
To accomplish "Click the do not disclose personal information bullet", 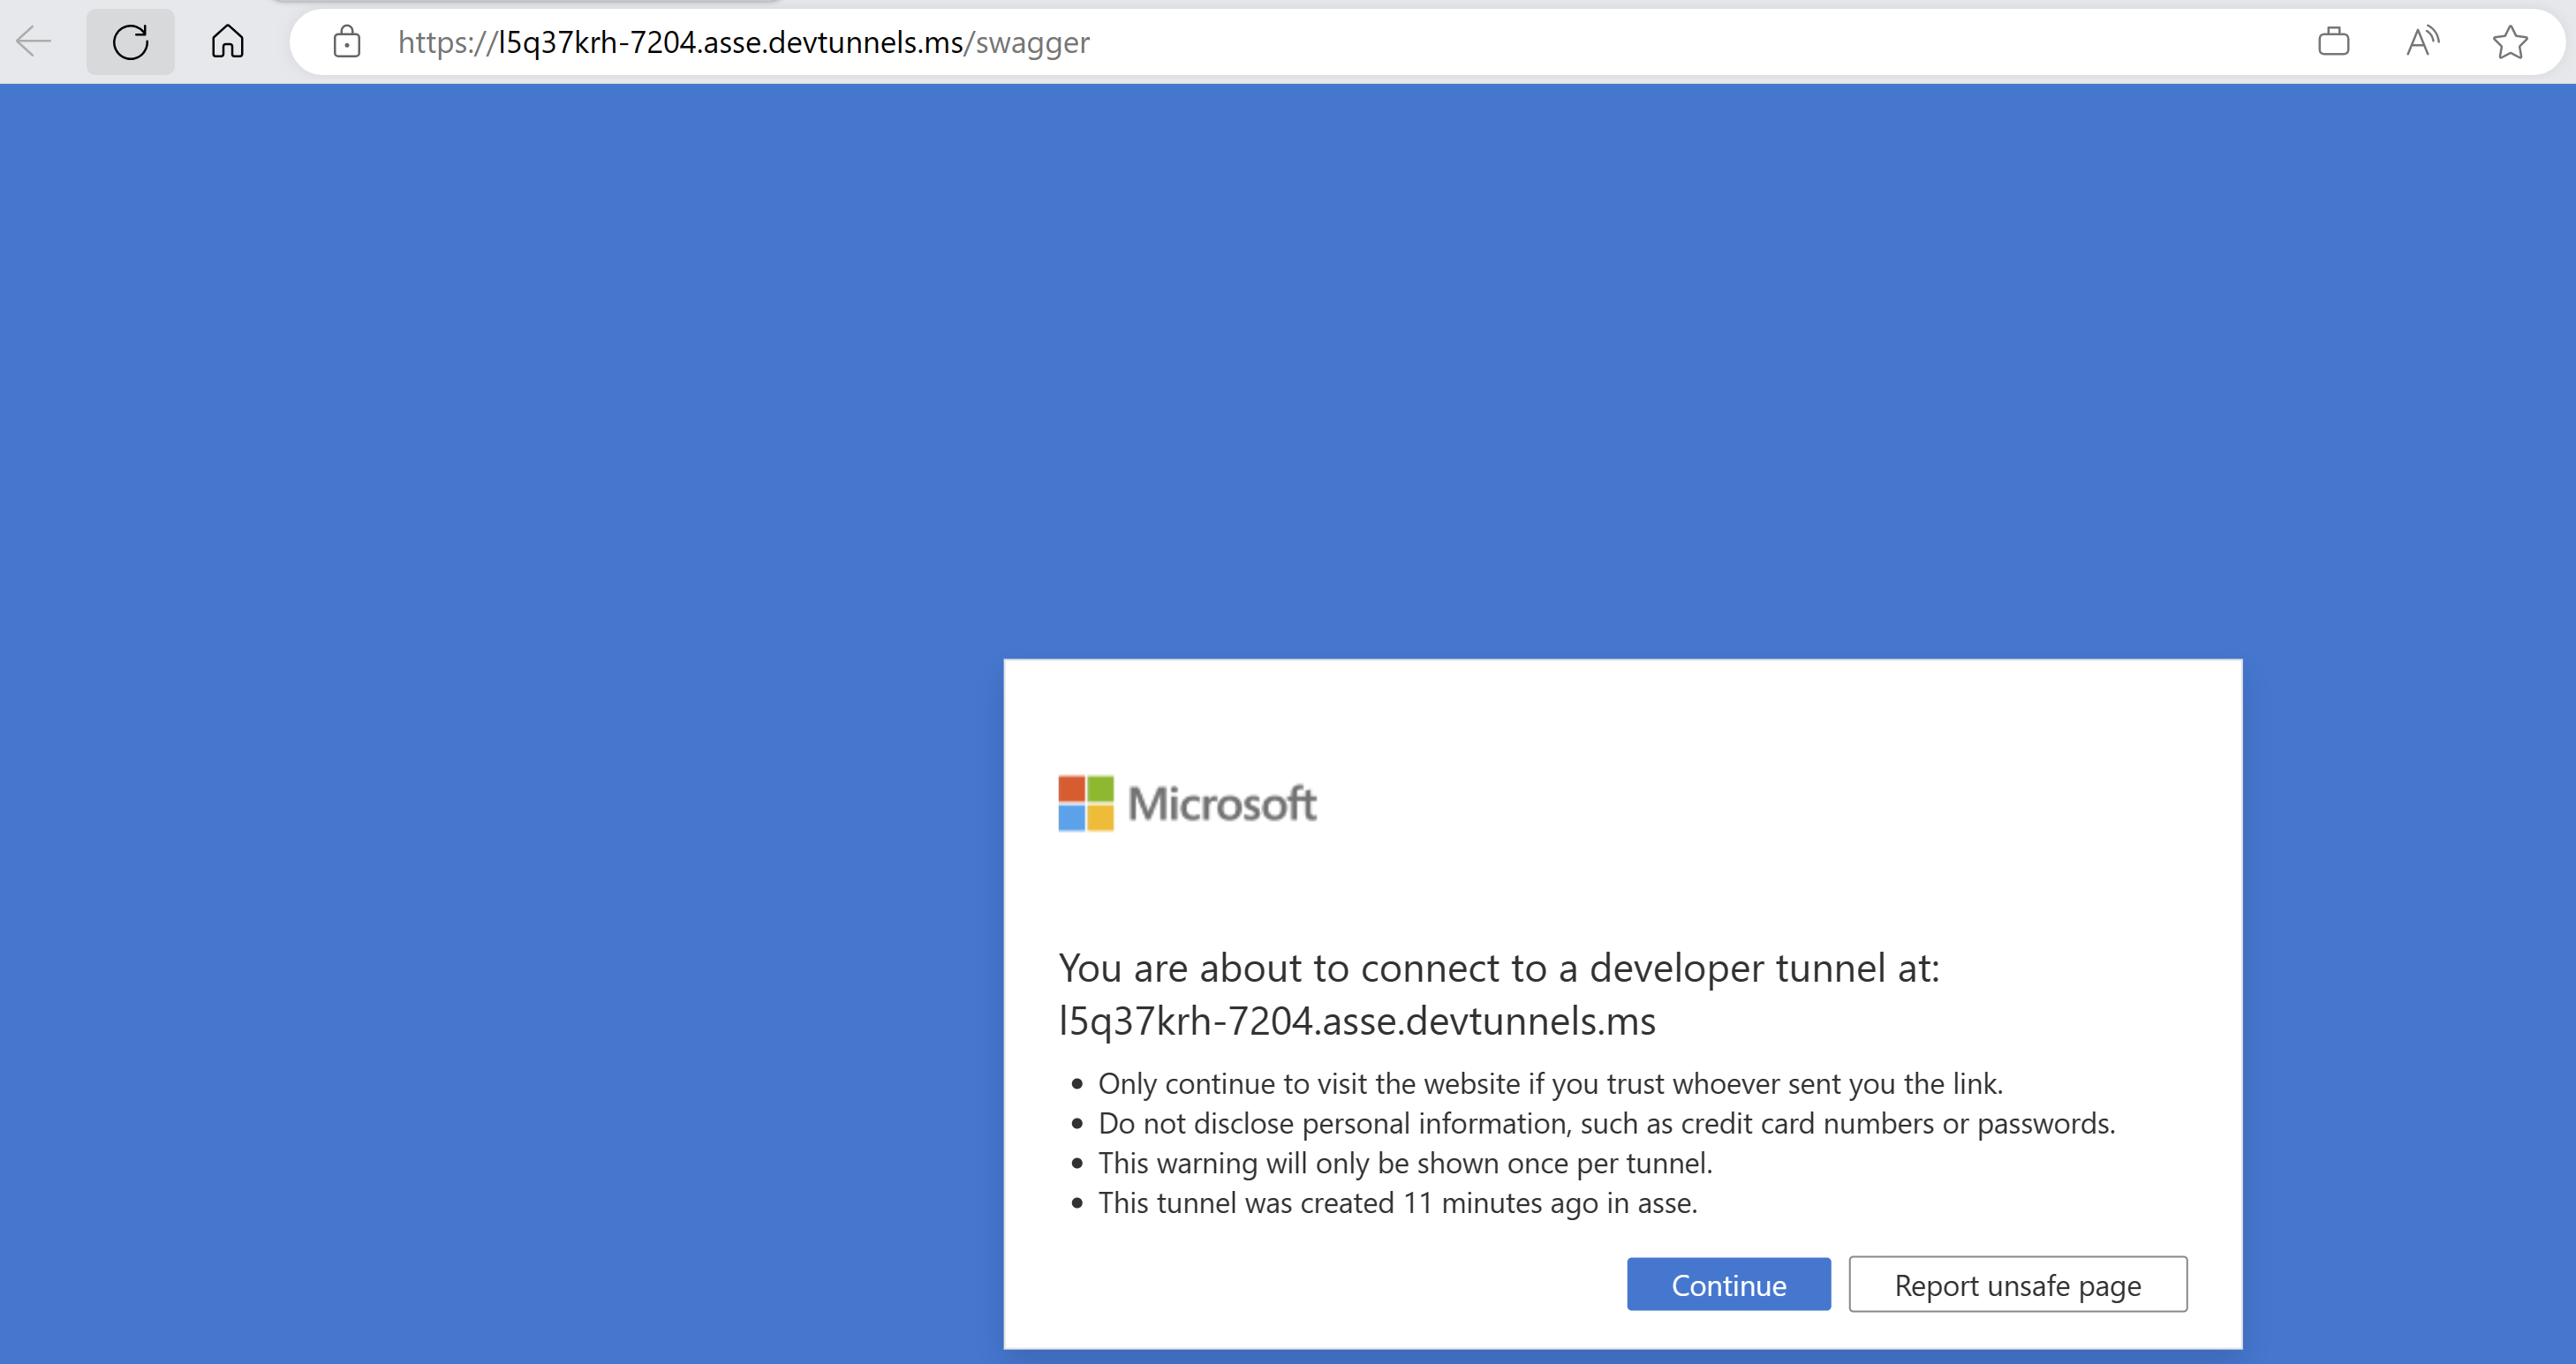I will (1606, 1124).
